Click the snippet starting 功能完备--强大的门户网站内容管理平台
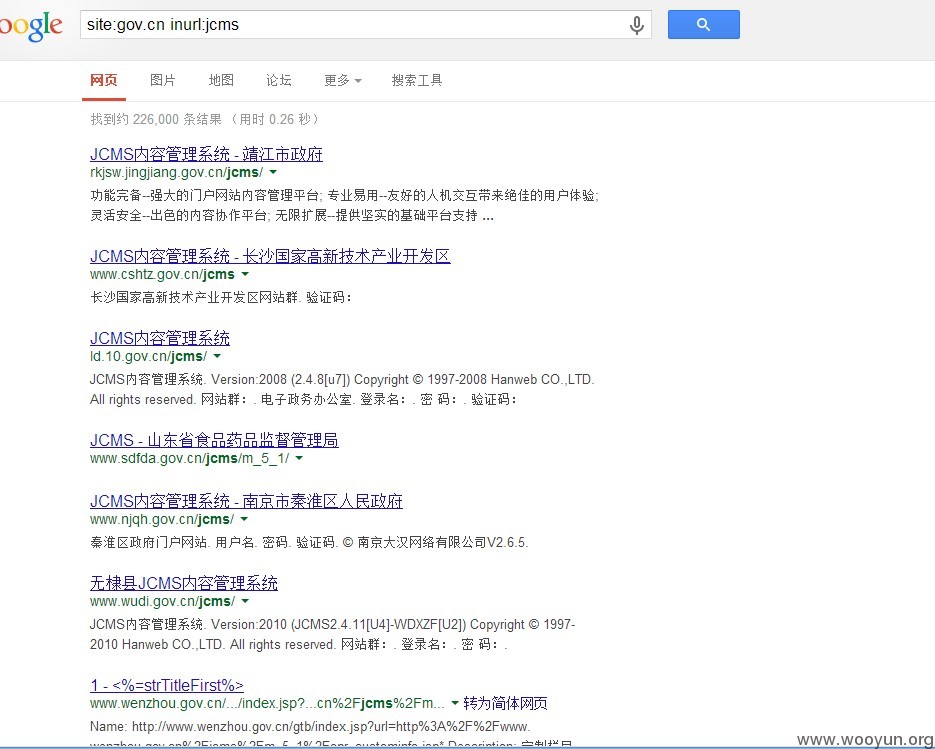The width and height of the screenshot is (935, 749). click(x=345, y=205)
